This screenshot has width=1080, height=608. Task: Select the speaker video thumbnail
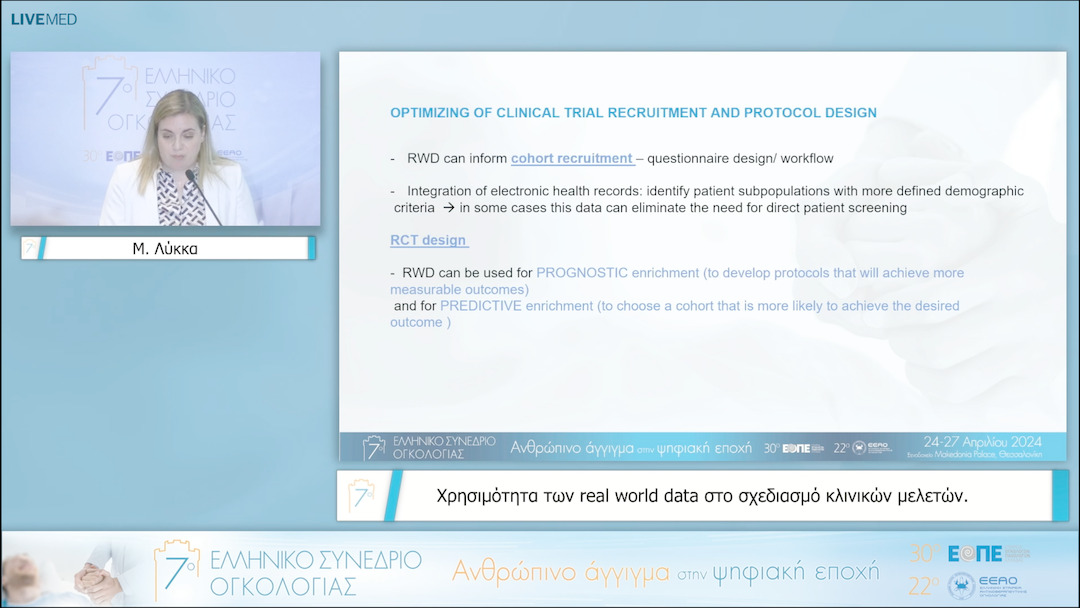coord(165,139)
